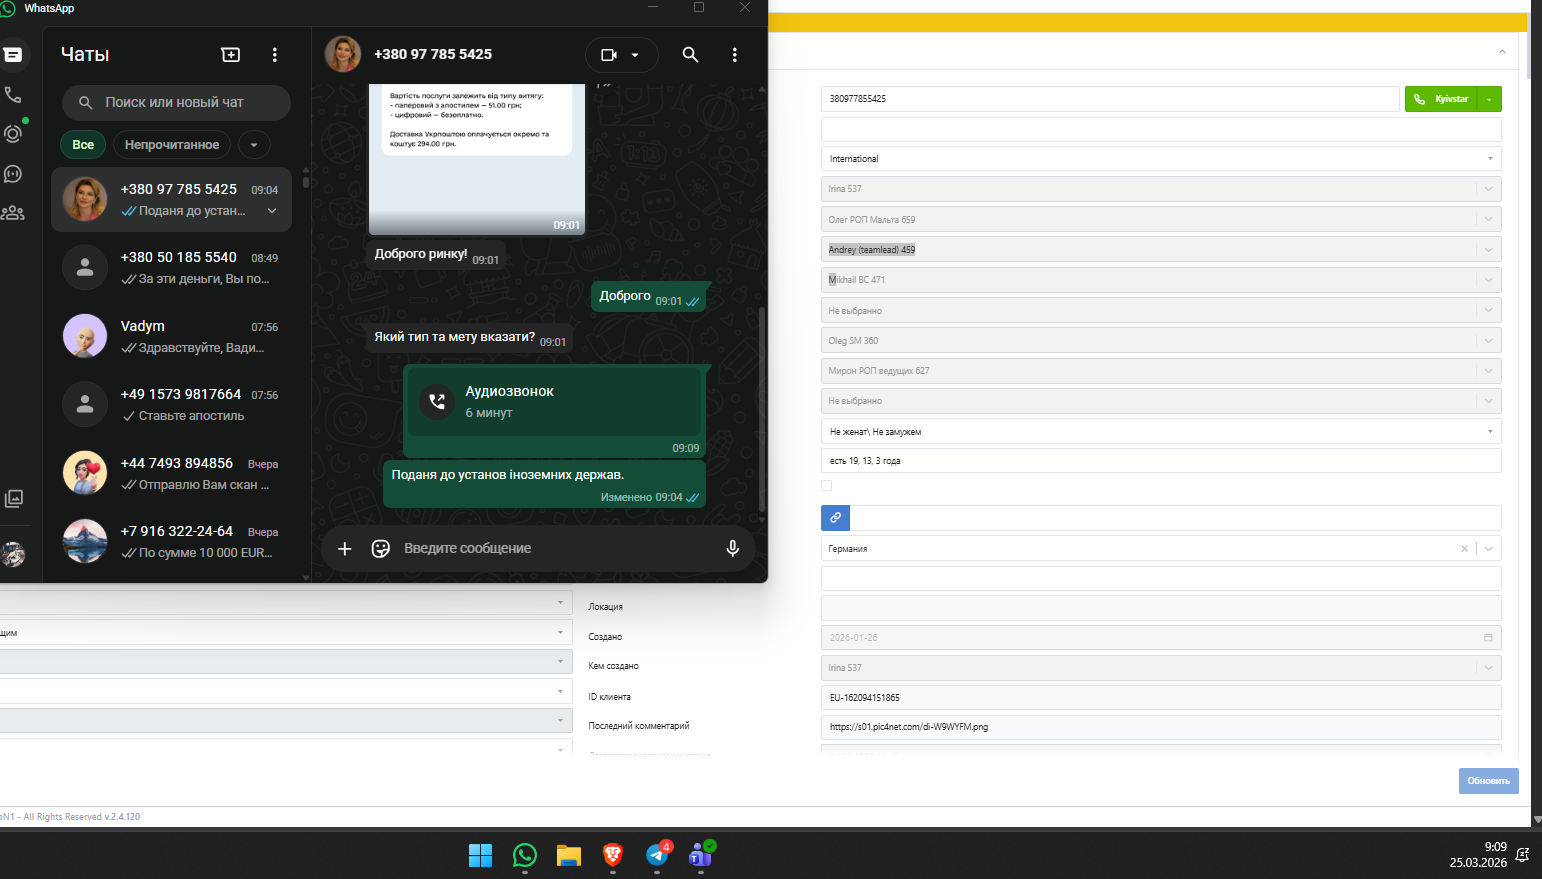
Task: Open Telegram from the taskbar
Action: click(657, 855)
